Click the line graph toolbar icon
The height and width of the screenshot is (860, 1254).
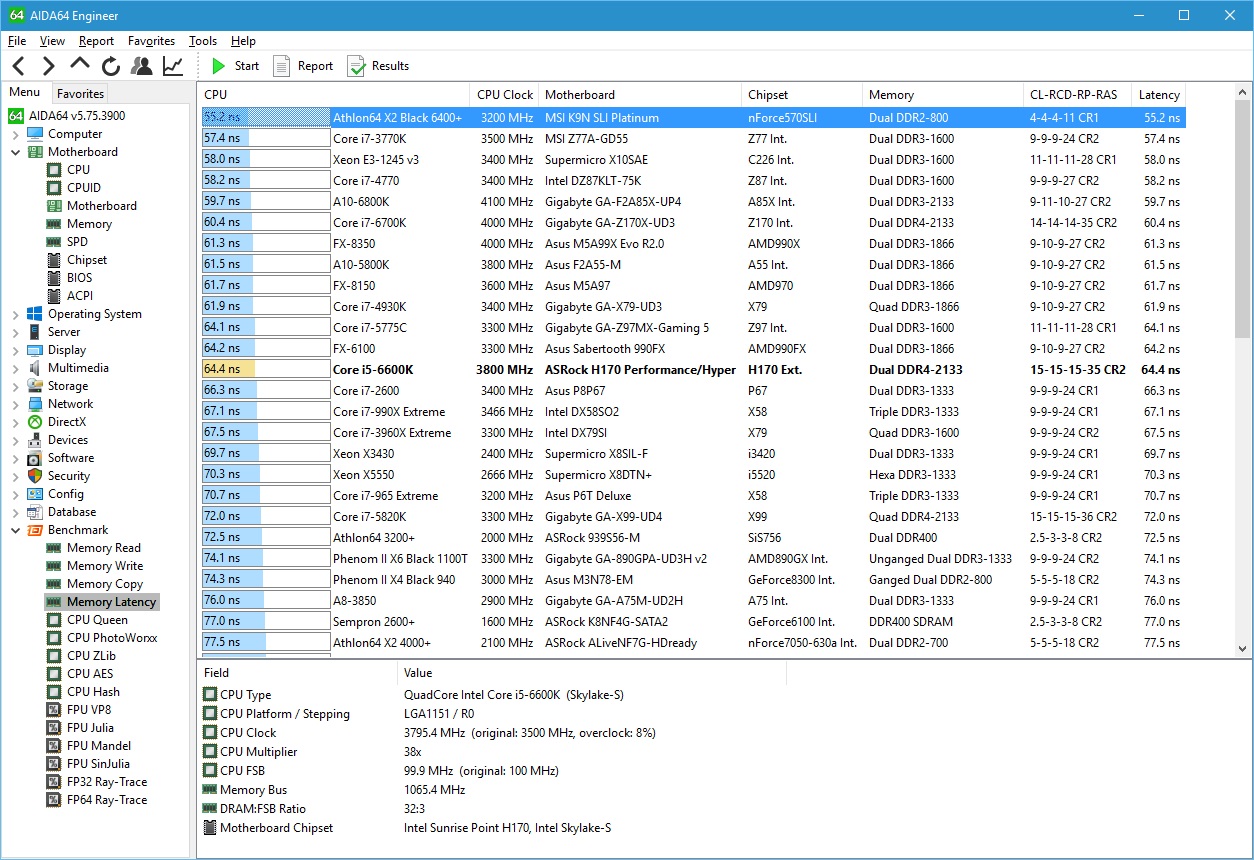click(173, 66)
